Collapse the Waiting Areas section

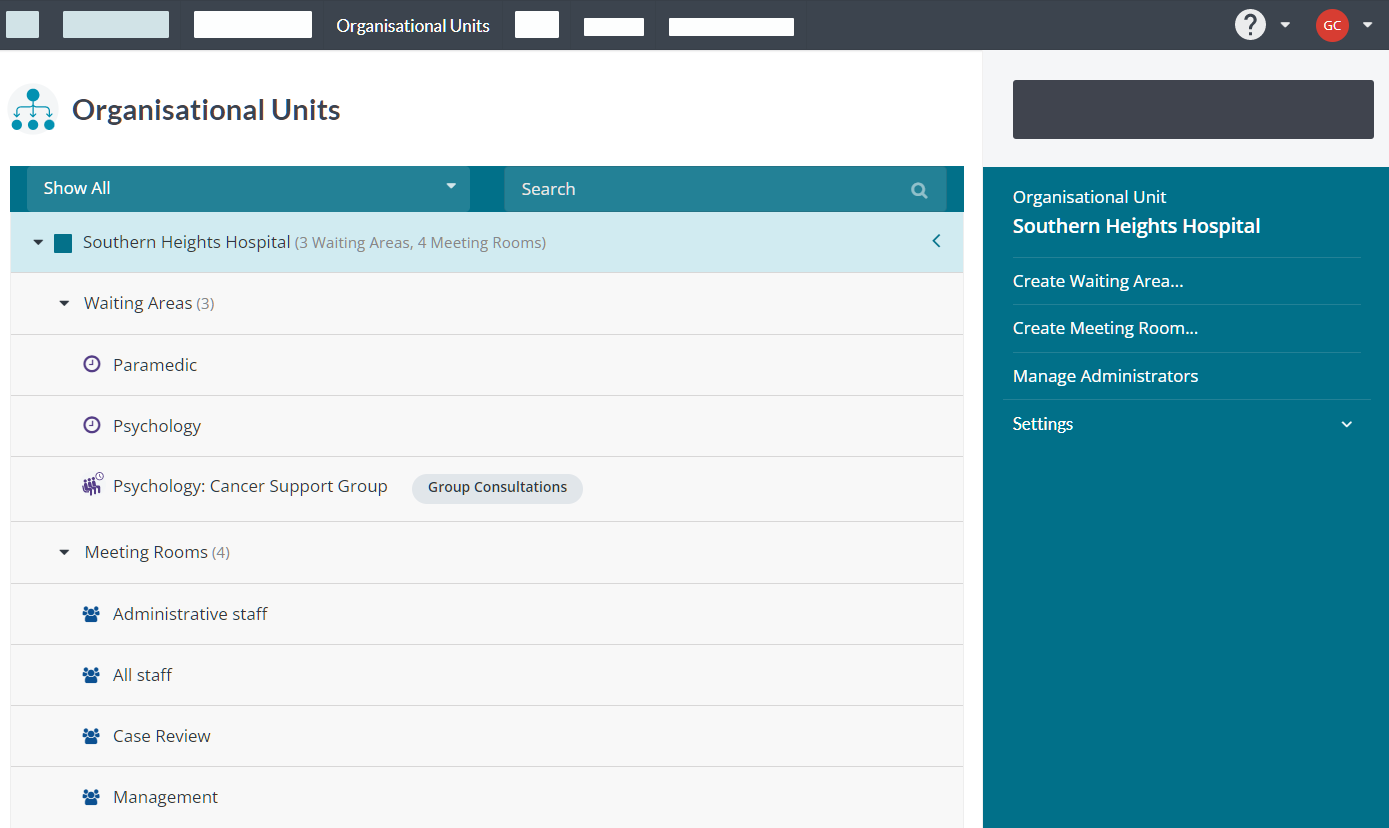click(63, 302)
